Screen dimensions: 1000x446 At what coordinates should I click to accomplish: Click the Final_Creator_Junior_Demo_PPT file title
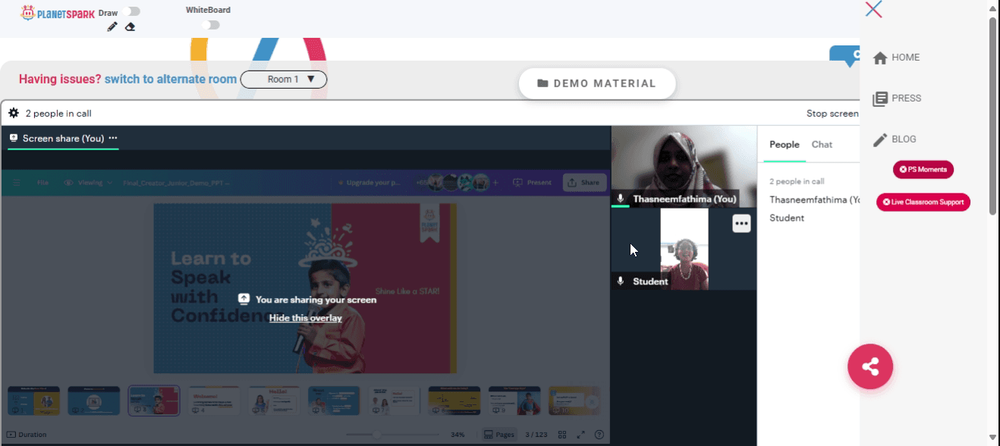pyautogui.click(x=176, y=182)
